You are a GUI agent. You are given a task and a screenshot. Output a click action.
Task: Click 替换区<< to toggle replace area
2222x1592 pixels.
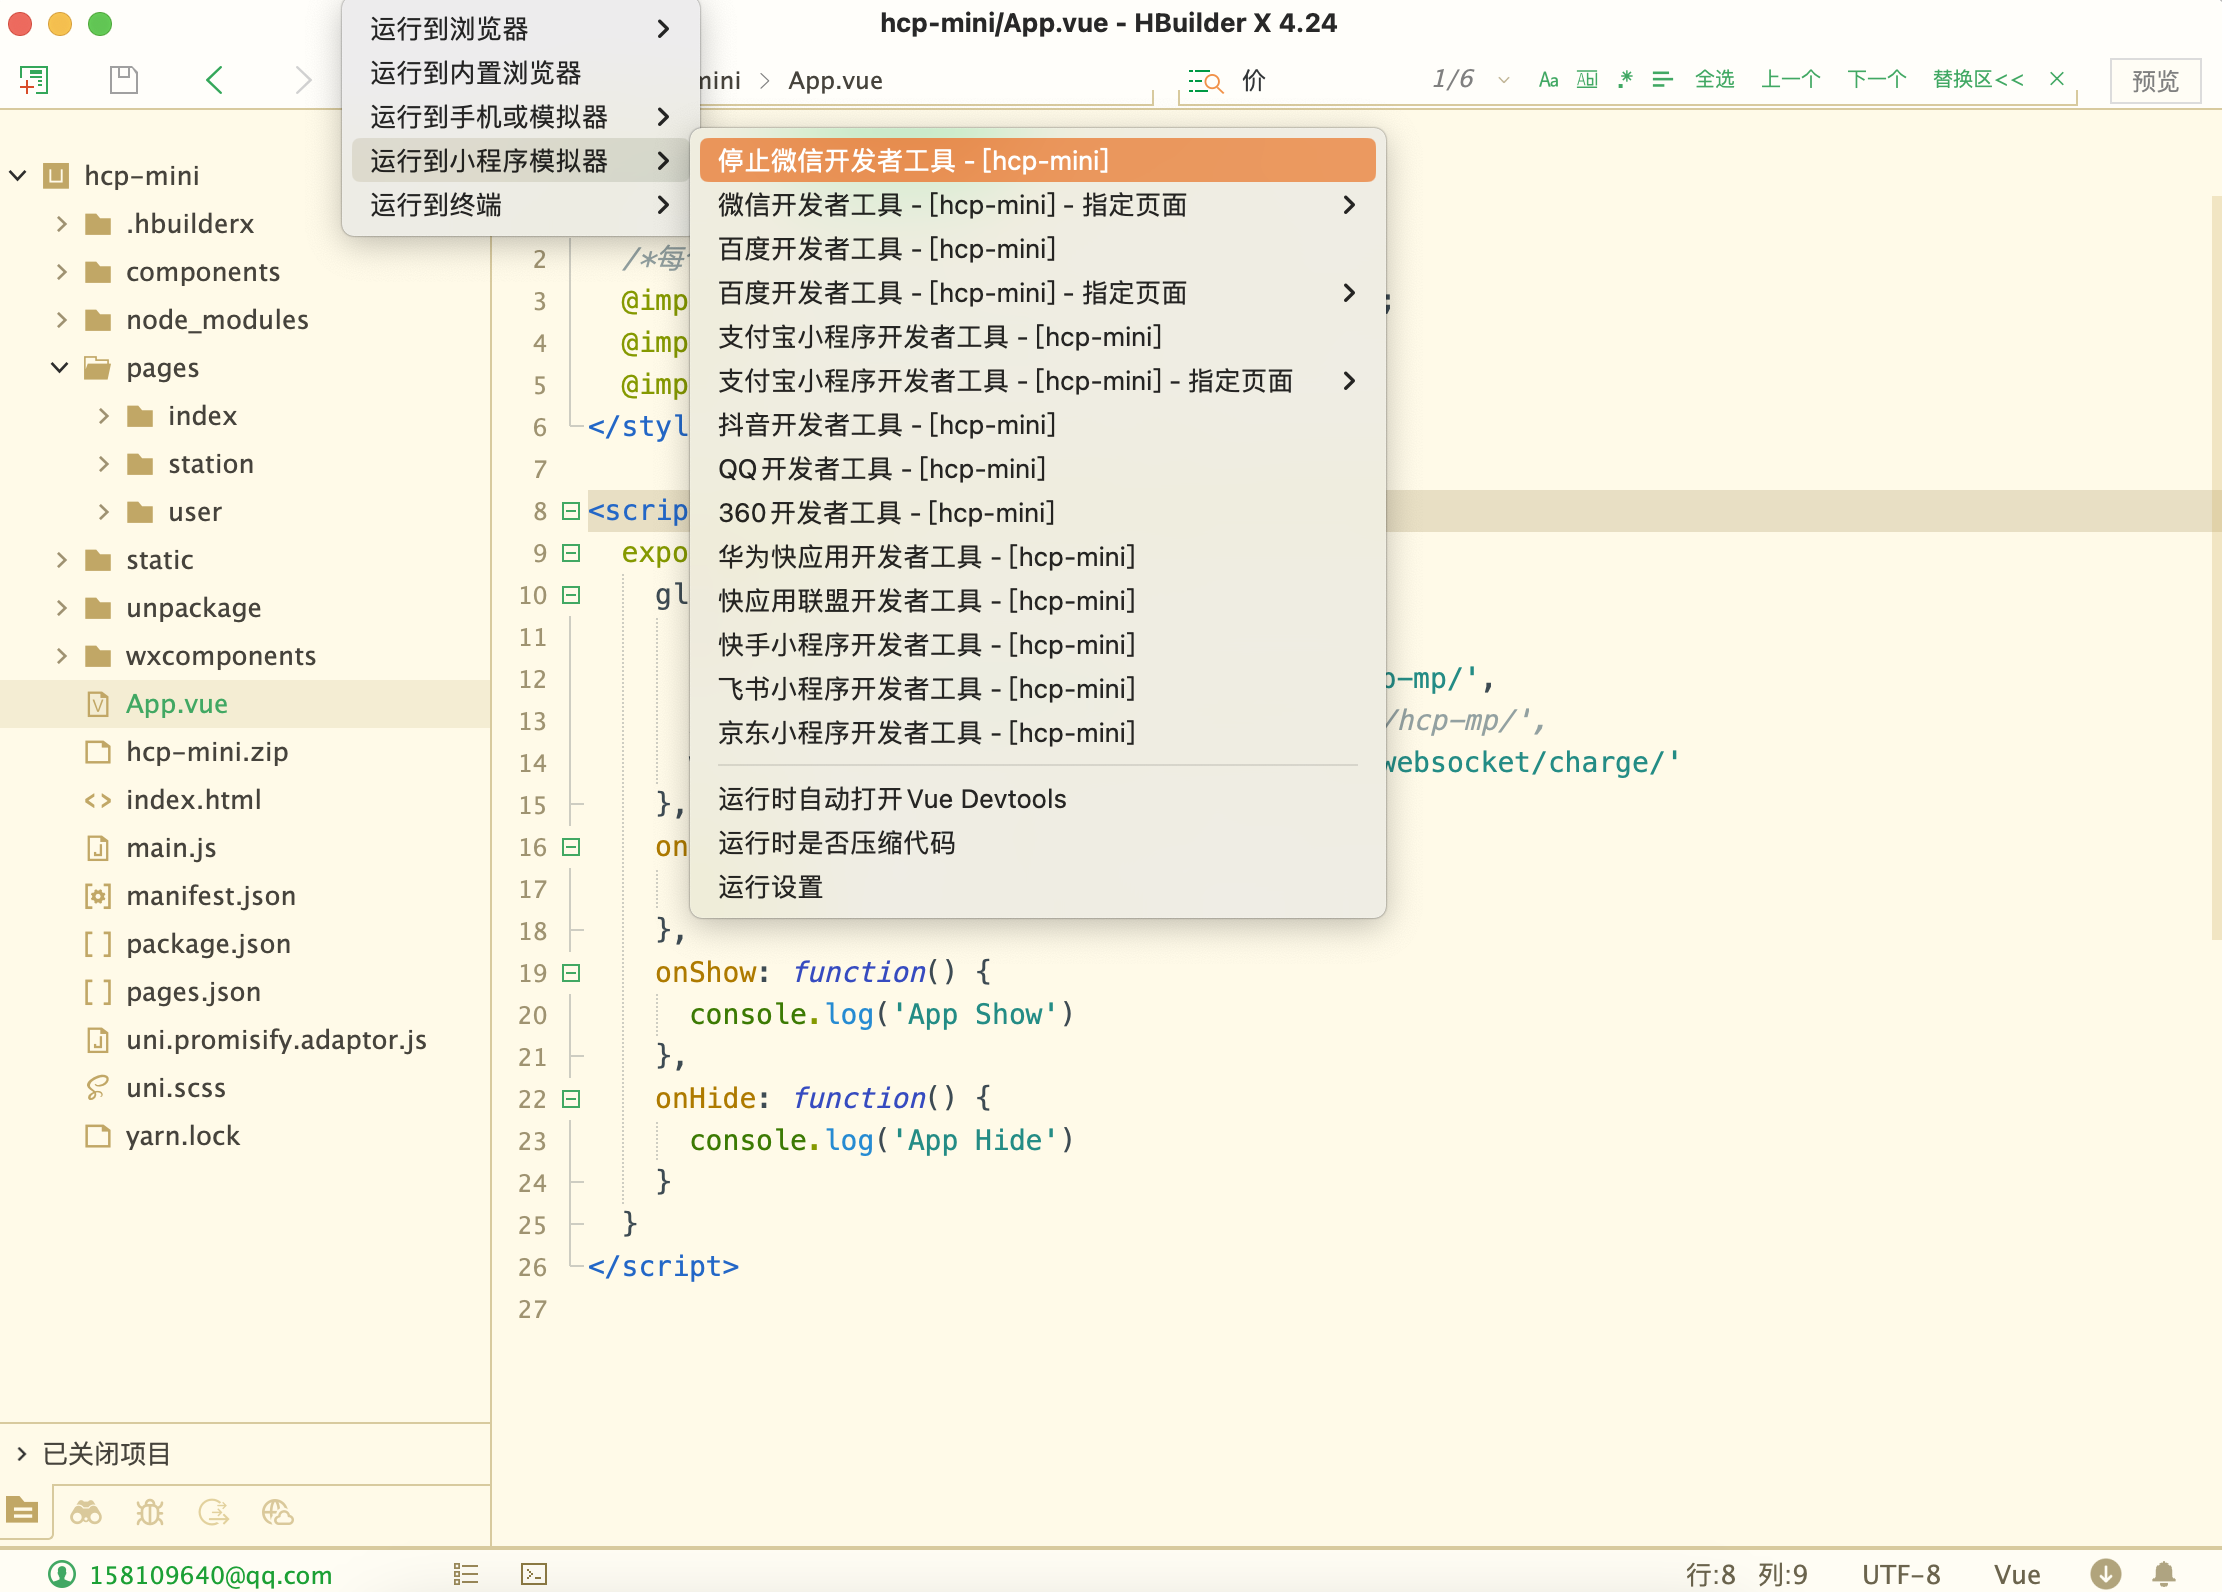(1978, 79)
